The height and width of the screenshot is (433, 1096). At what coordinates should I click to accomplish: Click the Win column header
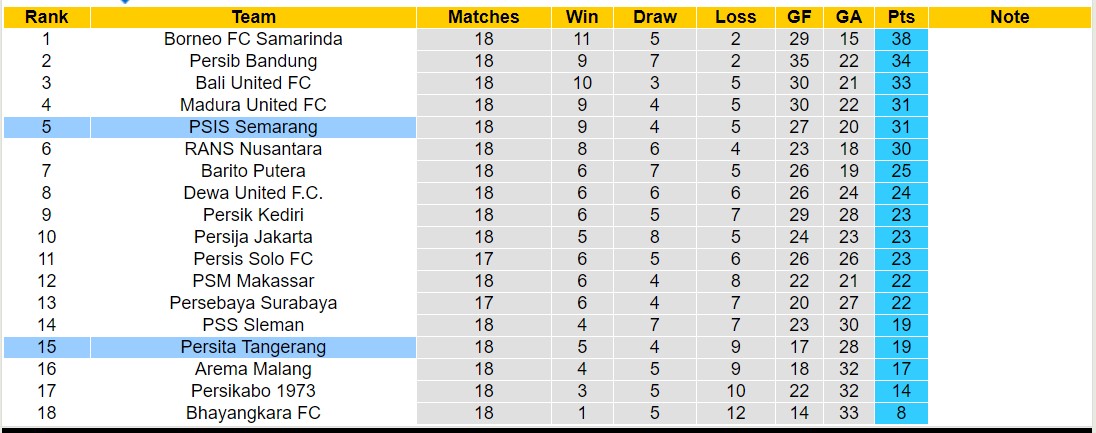[582, 17]
